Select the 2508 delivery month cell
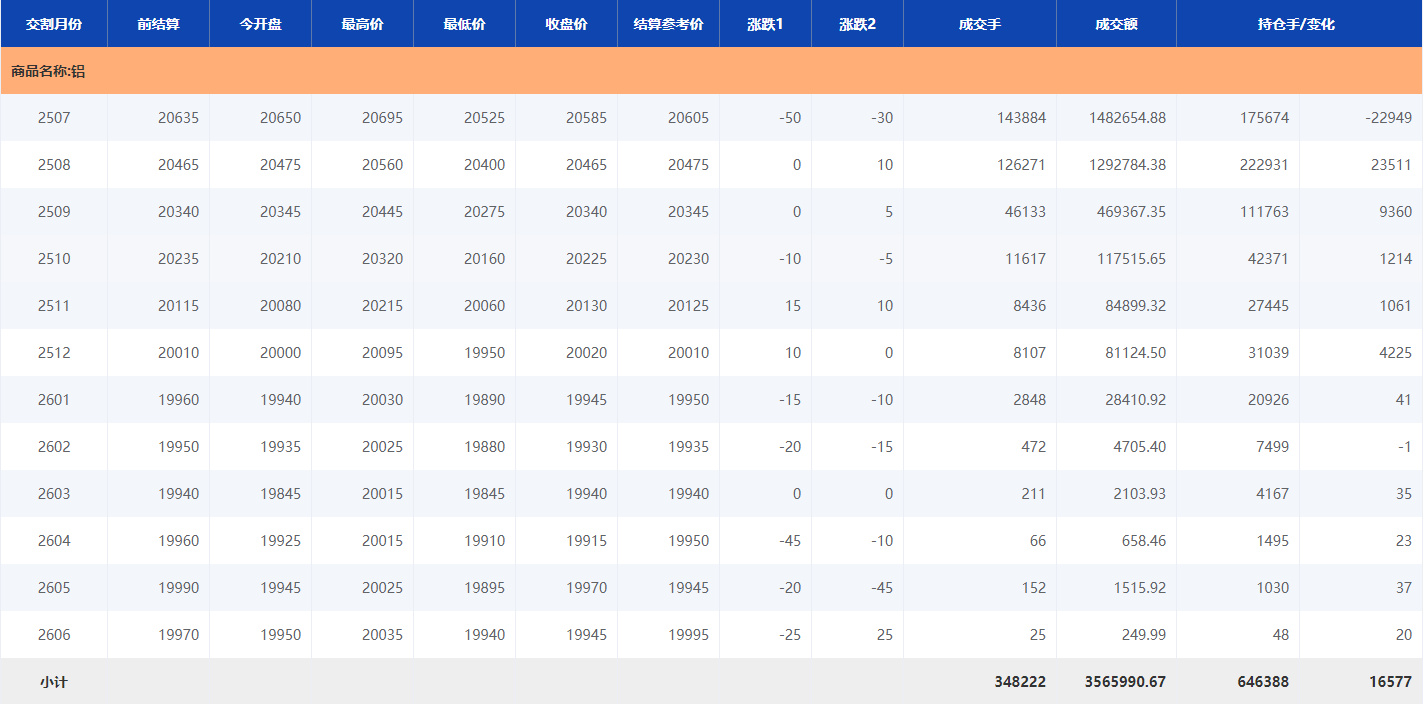Viewport: 1423px width, 704px height. [54, 165]
